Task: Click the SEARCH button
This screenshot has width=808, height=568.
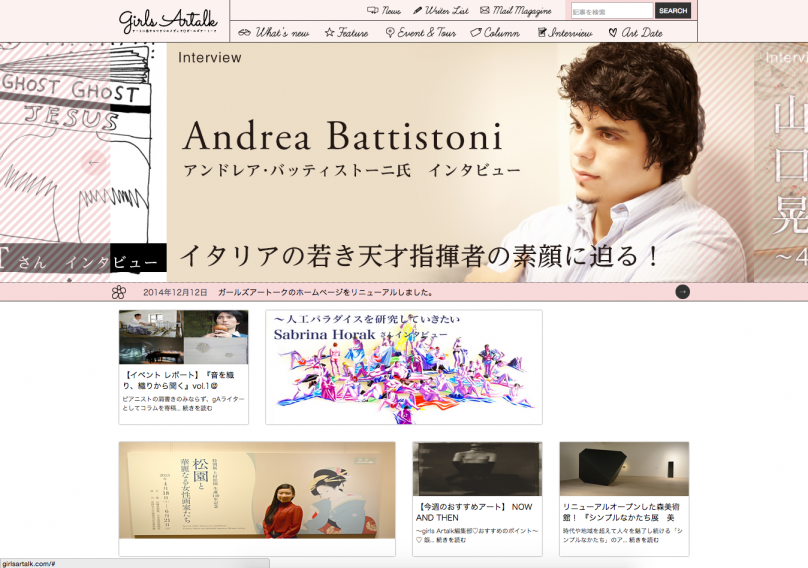Action: (x=673, y=11)
